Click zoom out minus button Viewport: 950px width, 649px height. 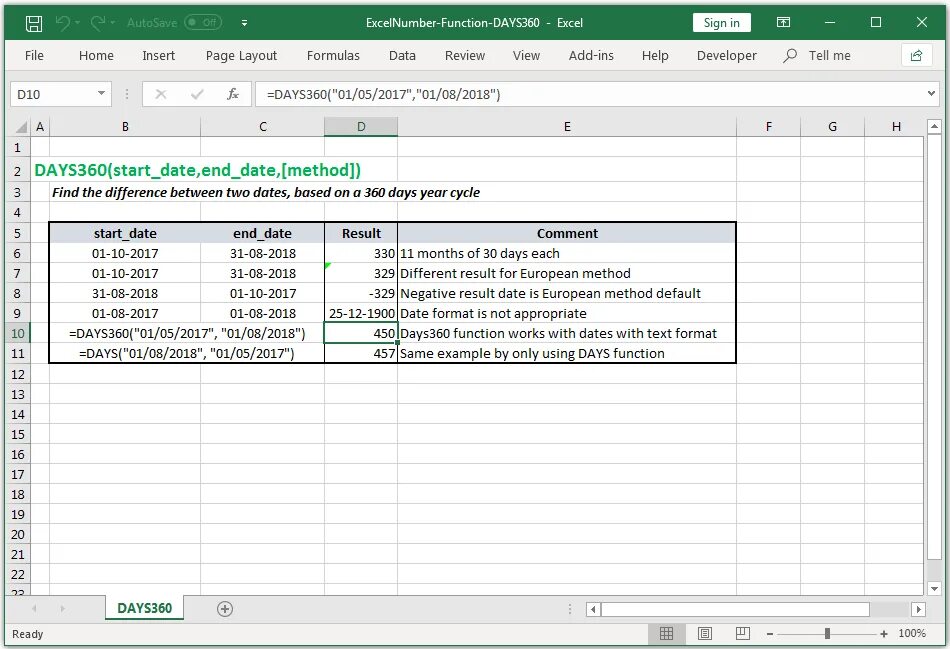[769, 634]
